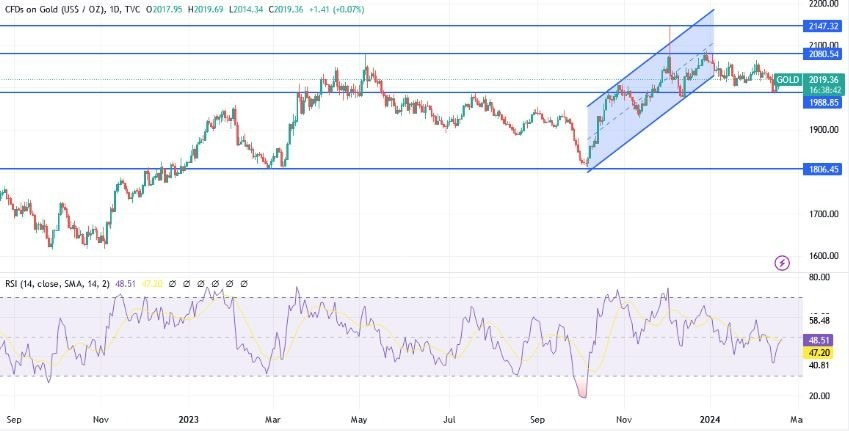849x431 pixels.
Task: Click the current price label 2019.36
Action: [x=822, y=79]
